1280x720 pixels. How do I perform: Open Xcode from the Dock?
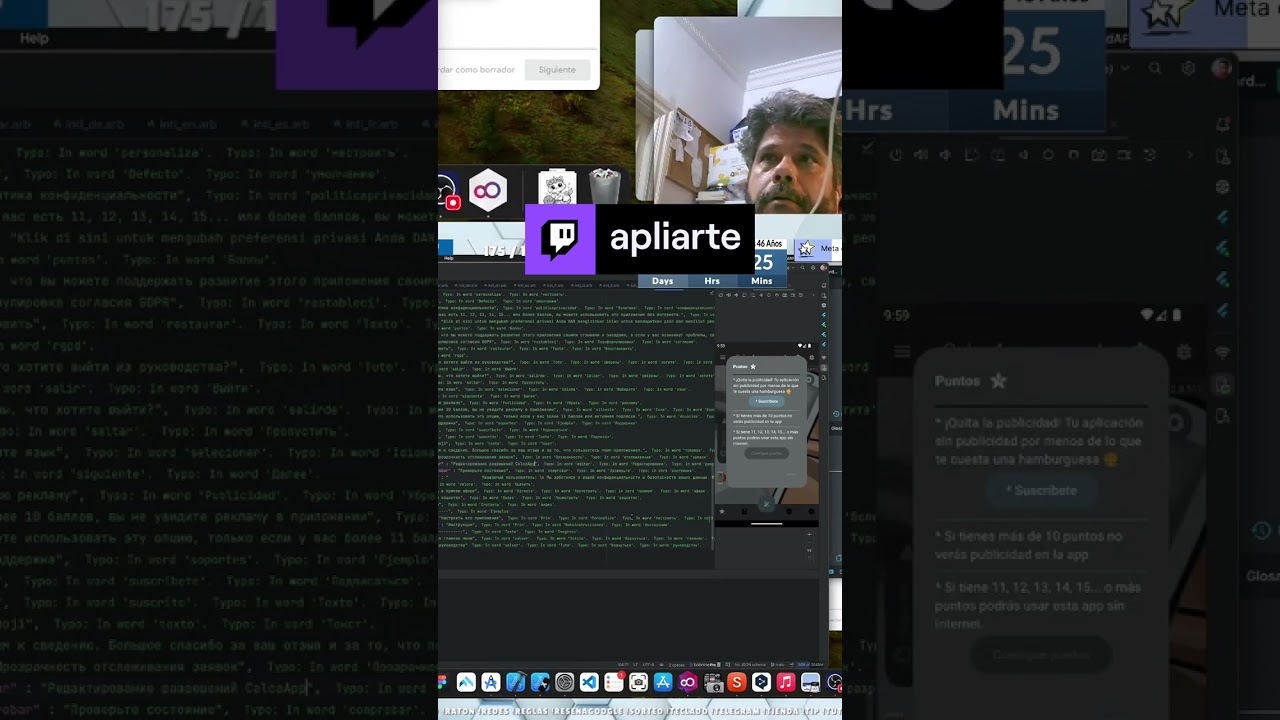tap(515, 682)
